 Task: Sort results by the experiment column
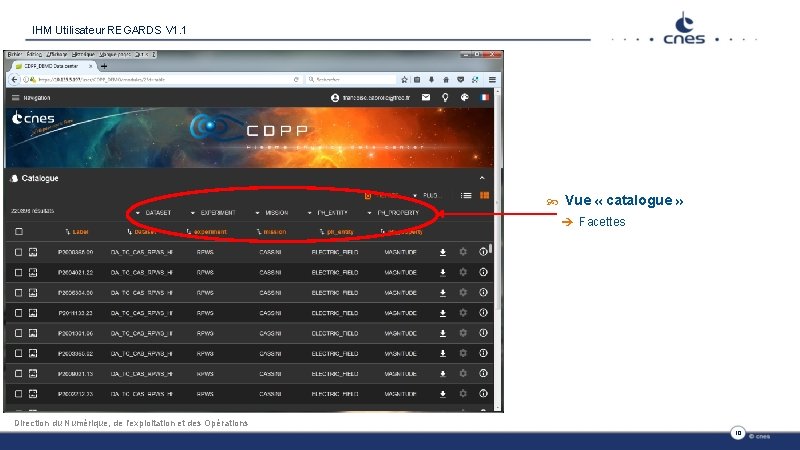(x=206, y=232)
